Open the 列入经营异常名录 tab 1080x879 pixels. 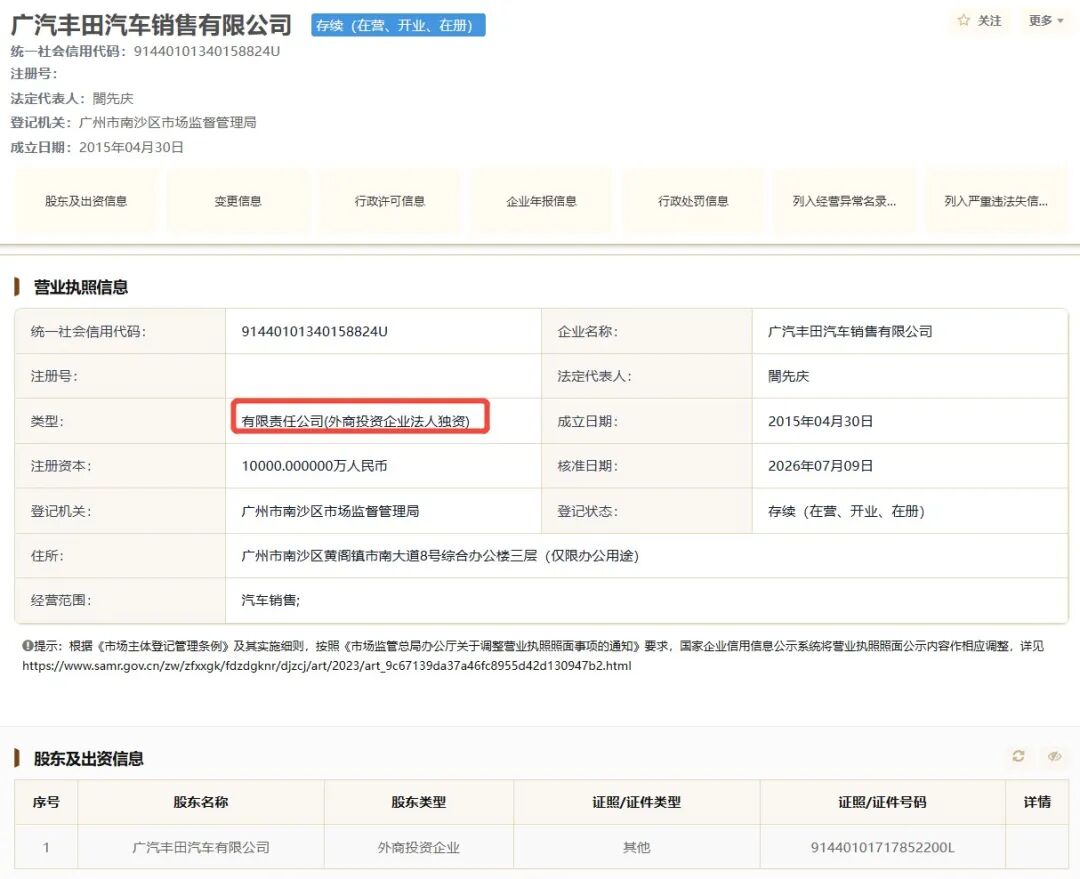tap(844, 201)
